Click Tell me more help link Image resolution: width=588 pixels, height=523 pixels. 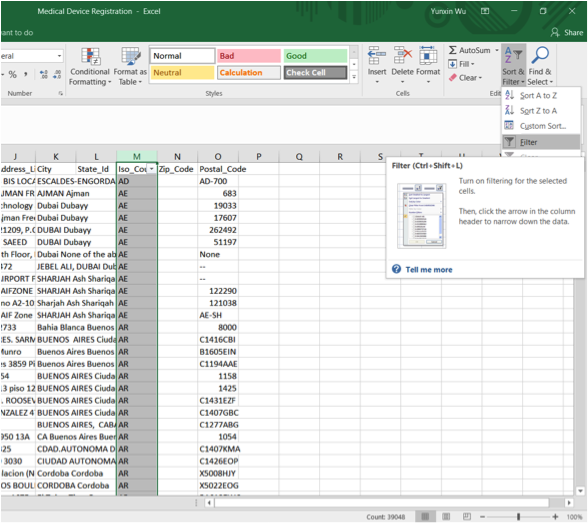[429, 270]
